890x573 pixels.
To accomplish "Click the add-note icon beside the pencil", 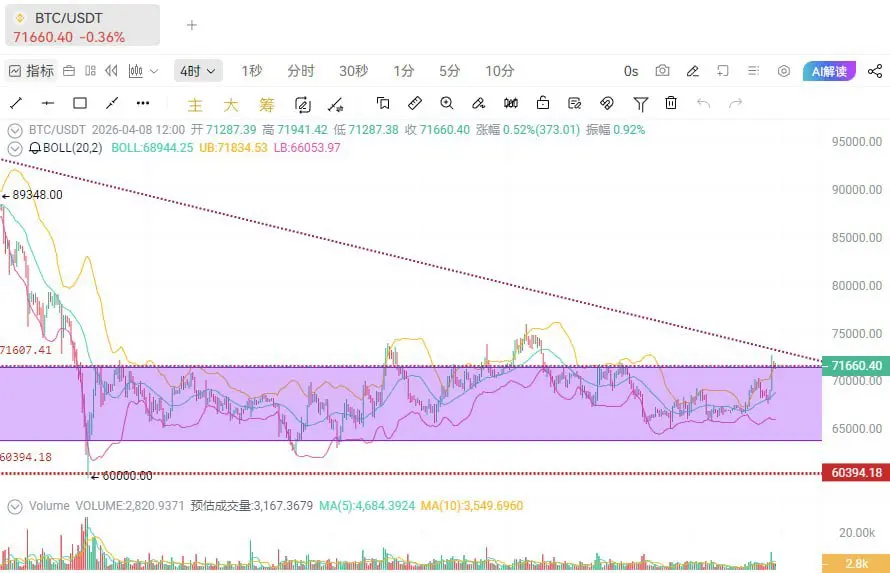I will (723, 71).
